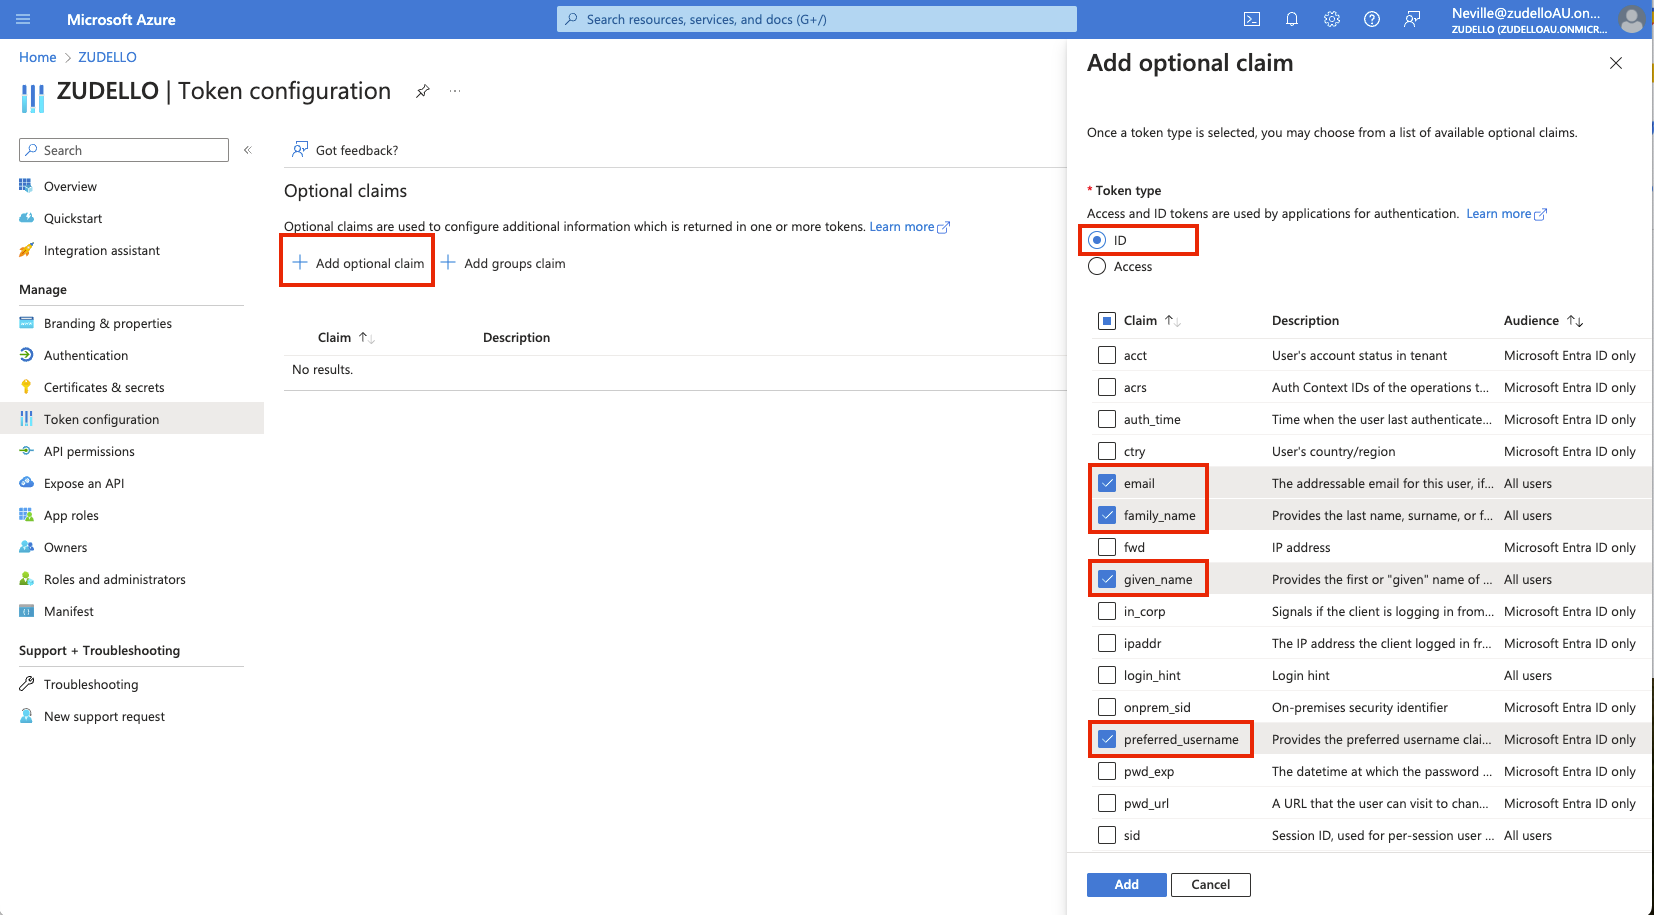Check the pwd_url claim checkbox

pyautogui.click(x=1107, y=803)
